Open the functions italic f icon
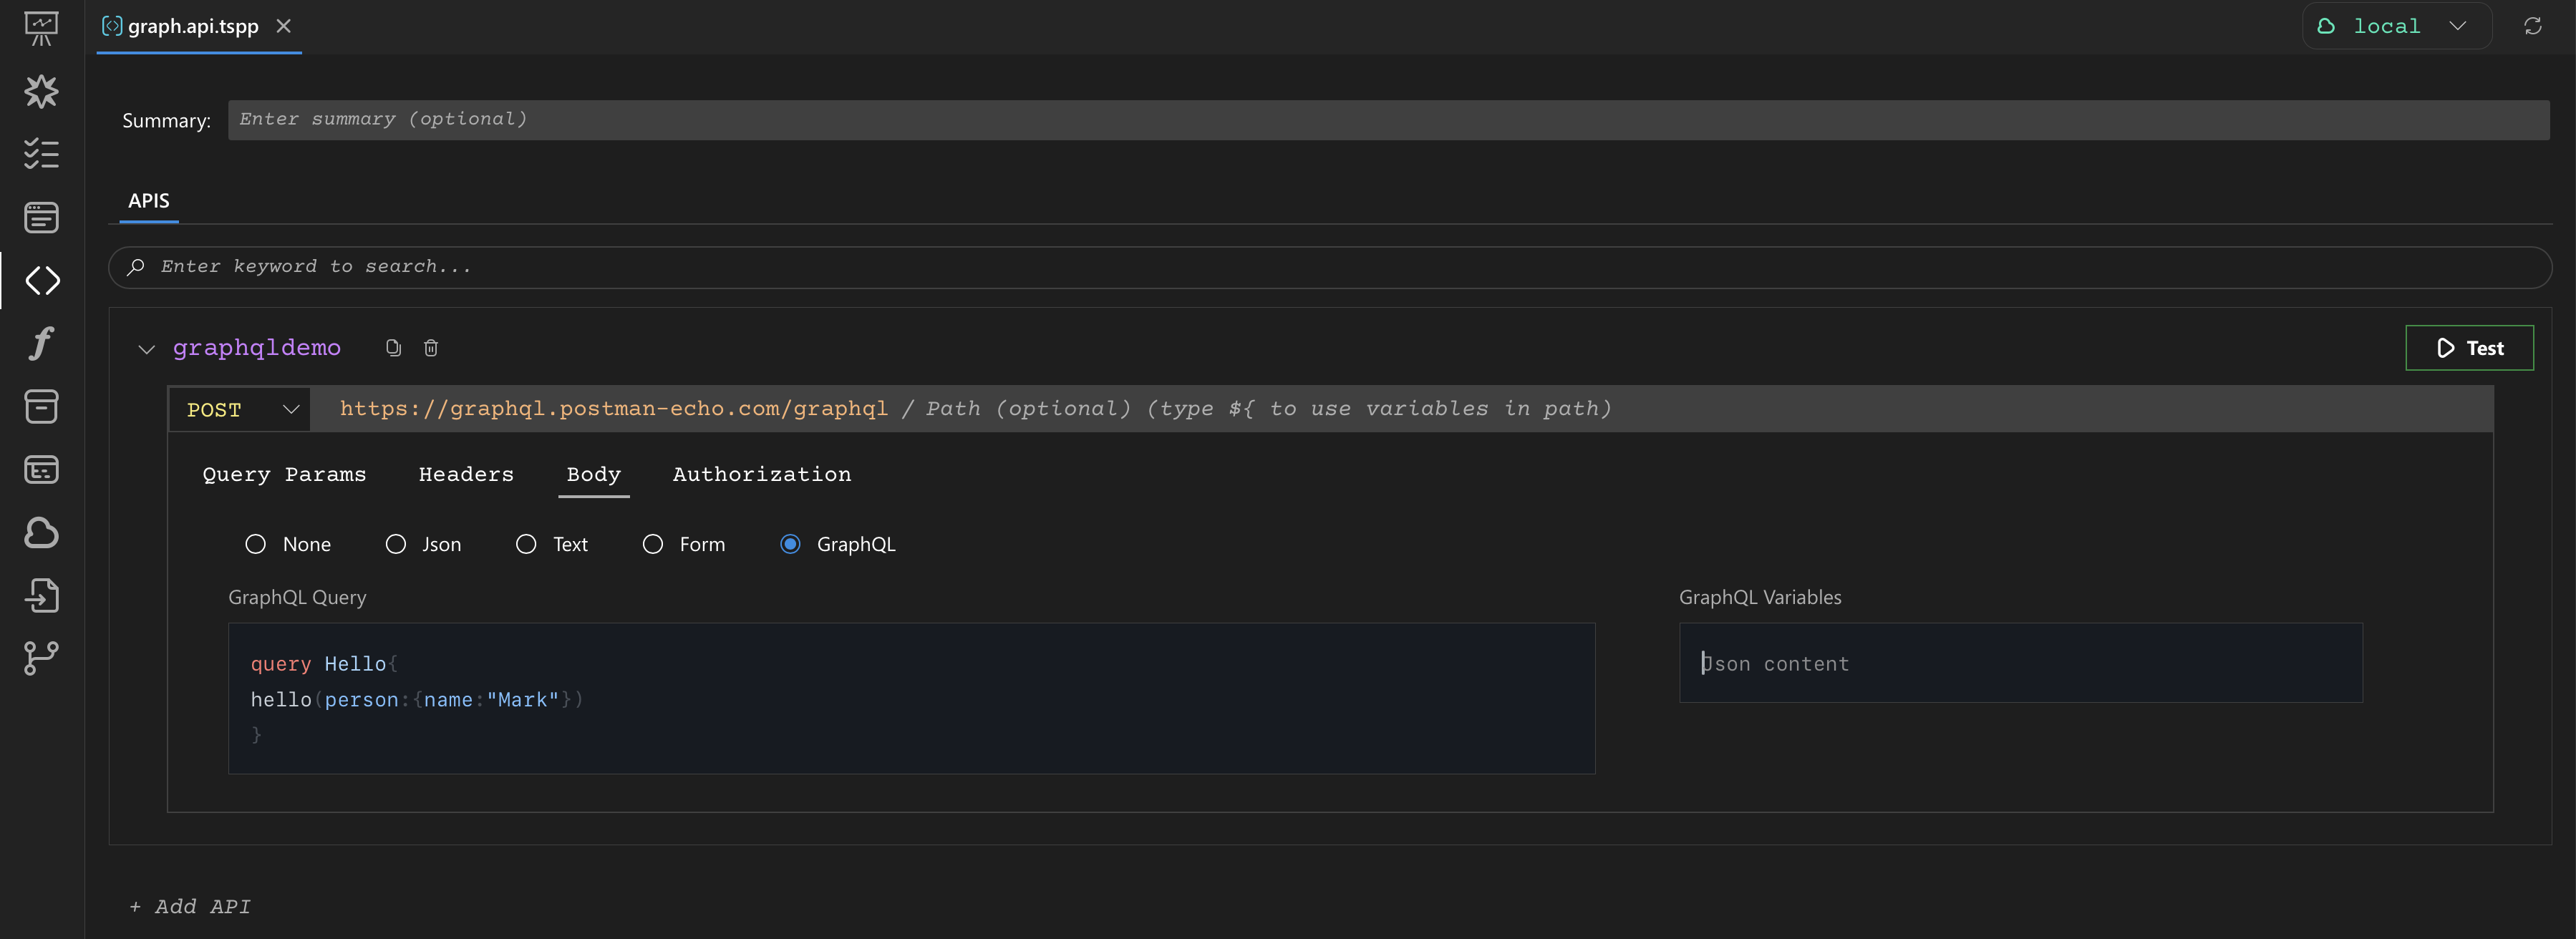This screenshot has height=939, width=2576. (41, 344)
